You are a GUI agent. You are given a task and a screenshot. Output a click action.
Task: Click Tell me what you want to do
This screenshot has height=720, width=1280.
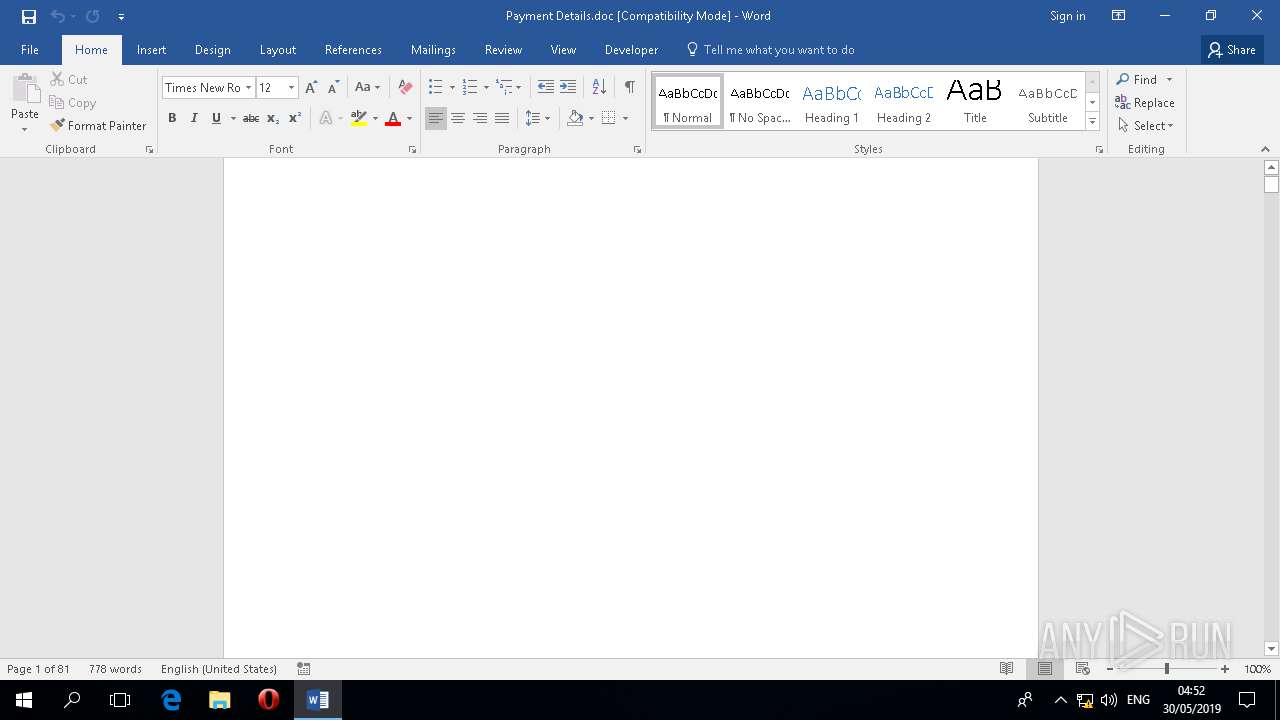[770, 50]
